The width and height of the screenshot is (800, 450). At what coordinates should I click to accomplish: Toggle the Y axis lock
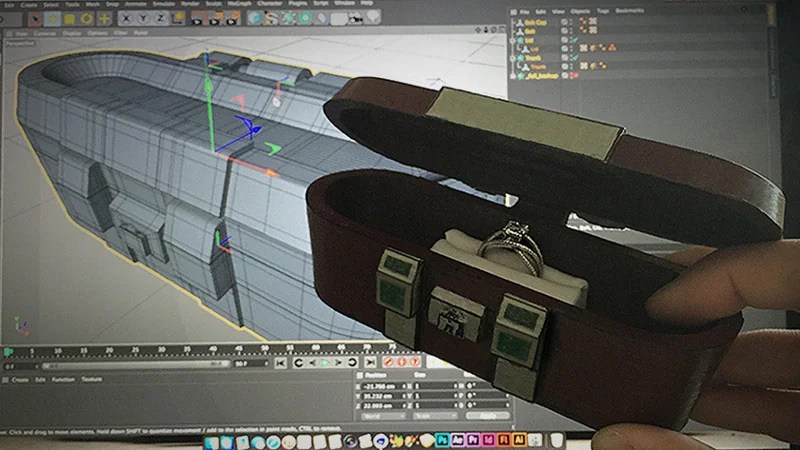tap(143, 19)
